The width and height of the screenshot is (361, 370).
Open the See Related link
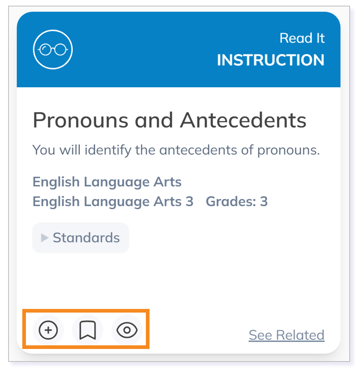coord(287,335)
